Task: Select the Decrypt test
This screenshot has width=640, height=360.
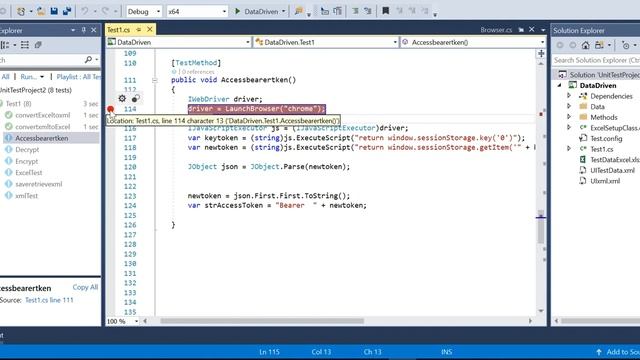Action: click(x=27, y=149)
